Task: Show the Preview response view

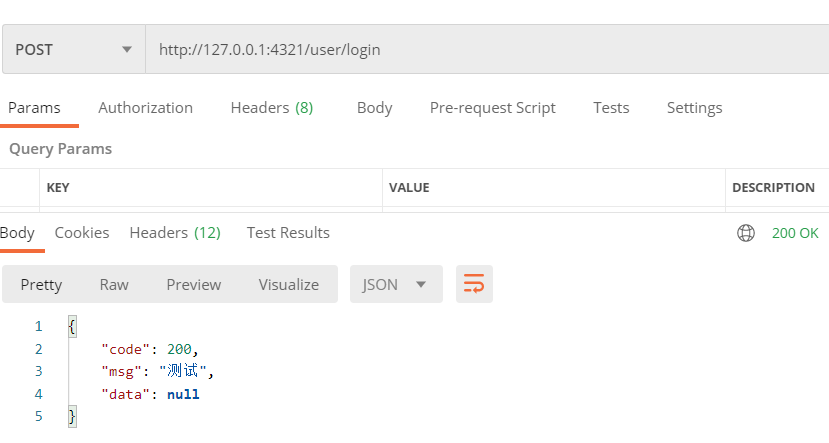Action: pos(193,285)
